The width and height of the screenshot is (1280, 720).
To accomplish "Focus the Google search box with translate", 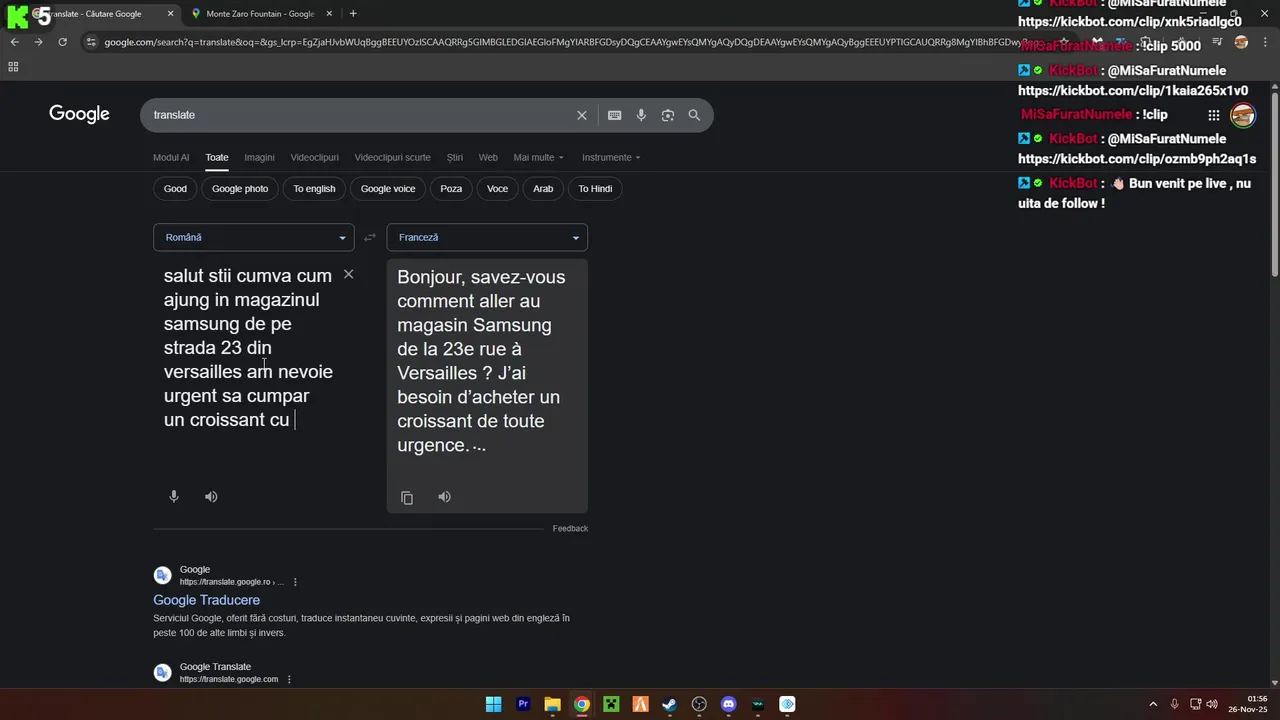I will 360,115.
